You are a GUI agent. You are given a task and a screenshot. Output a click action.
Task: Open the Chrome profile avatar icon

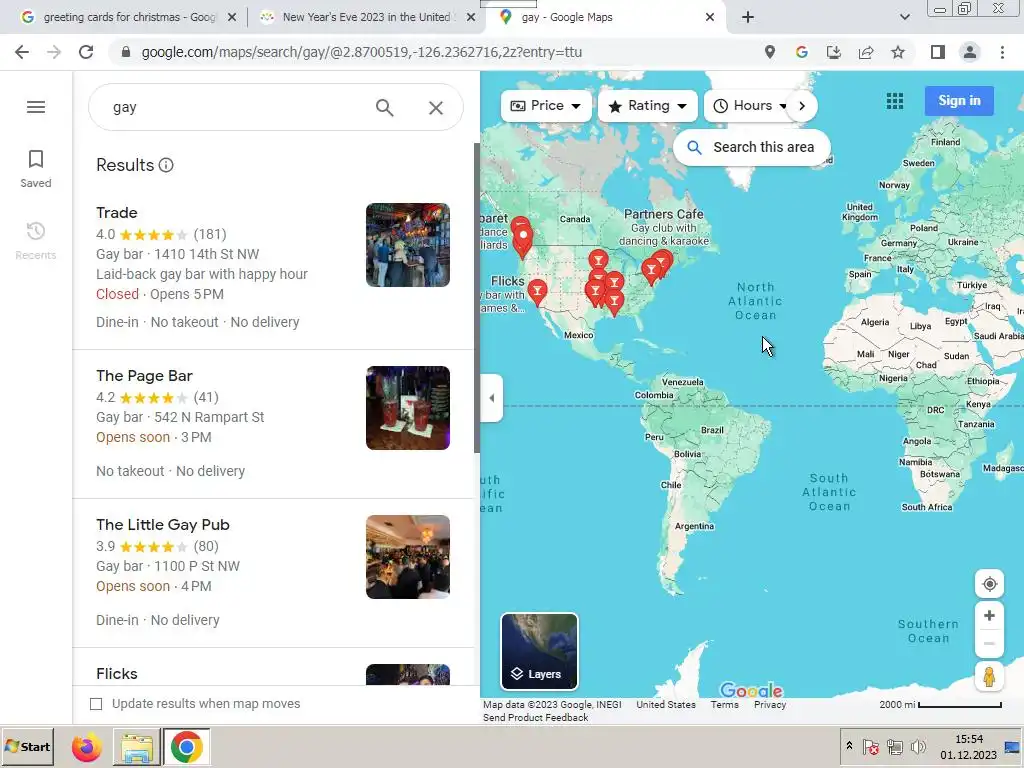tap(970, 52)
